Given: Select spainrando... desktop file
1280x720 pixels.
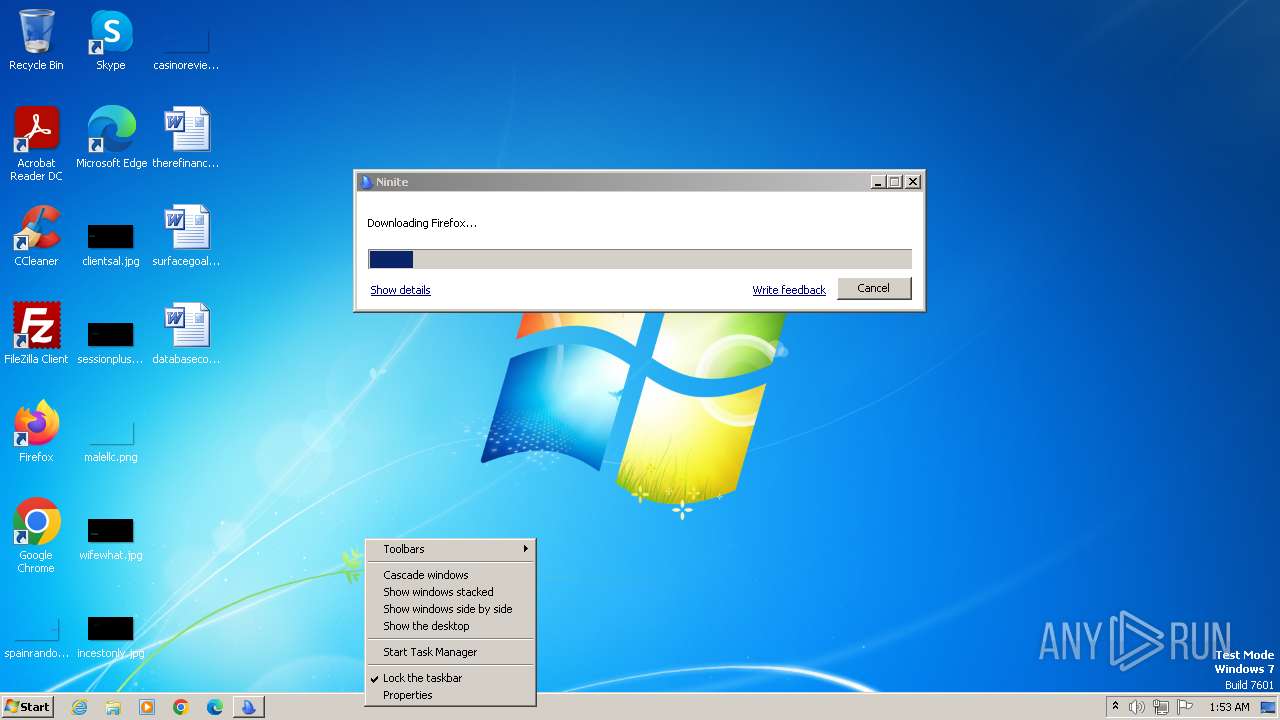Looking at the screenshot, I should 36,638.
